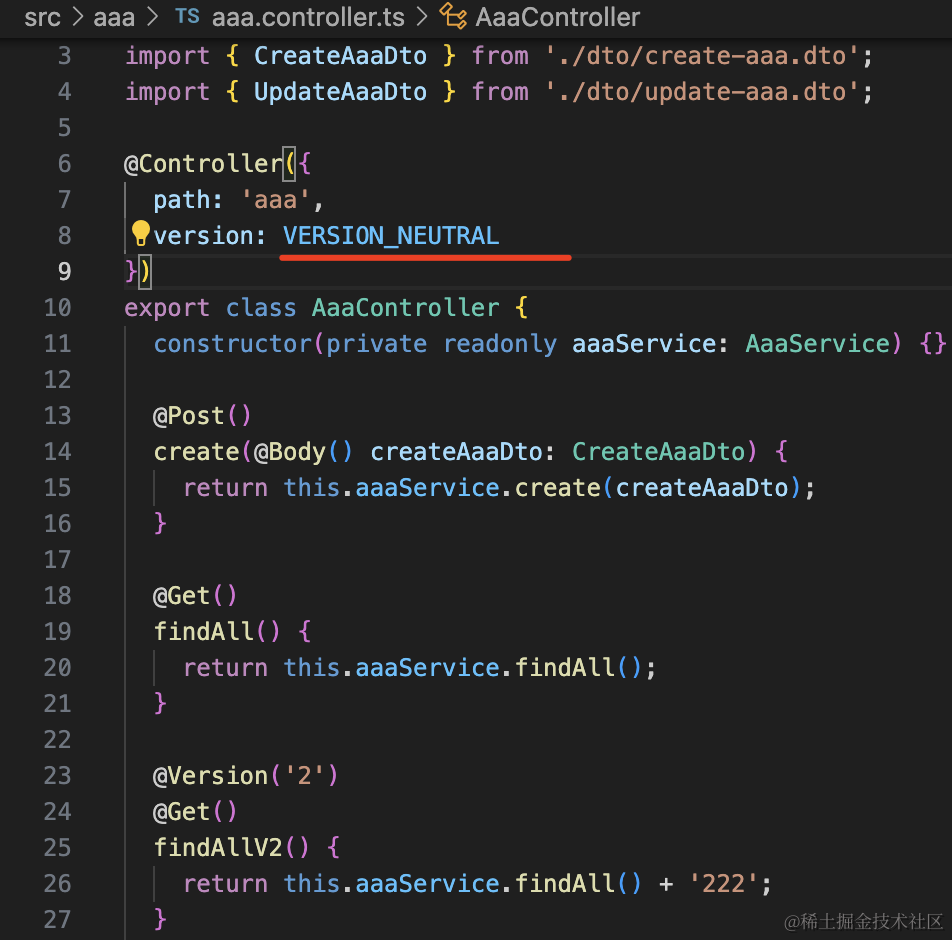Click the './dto/update-aaa.dto' import path
952x940 pixels.
(x=702, y=92)
